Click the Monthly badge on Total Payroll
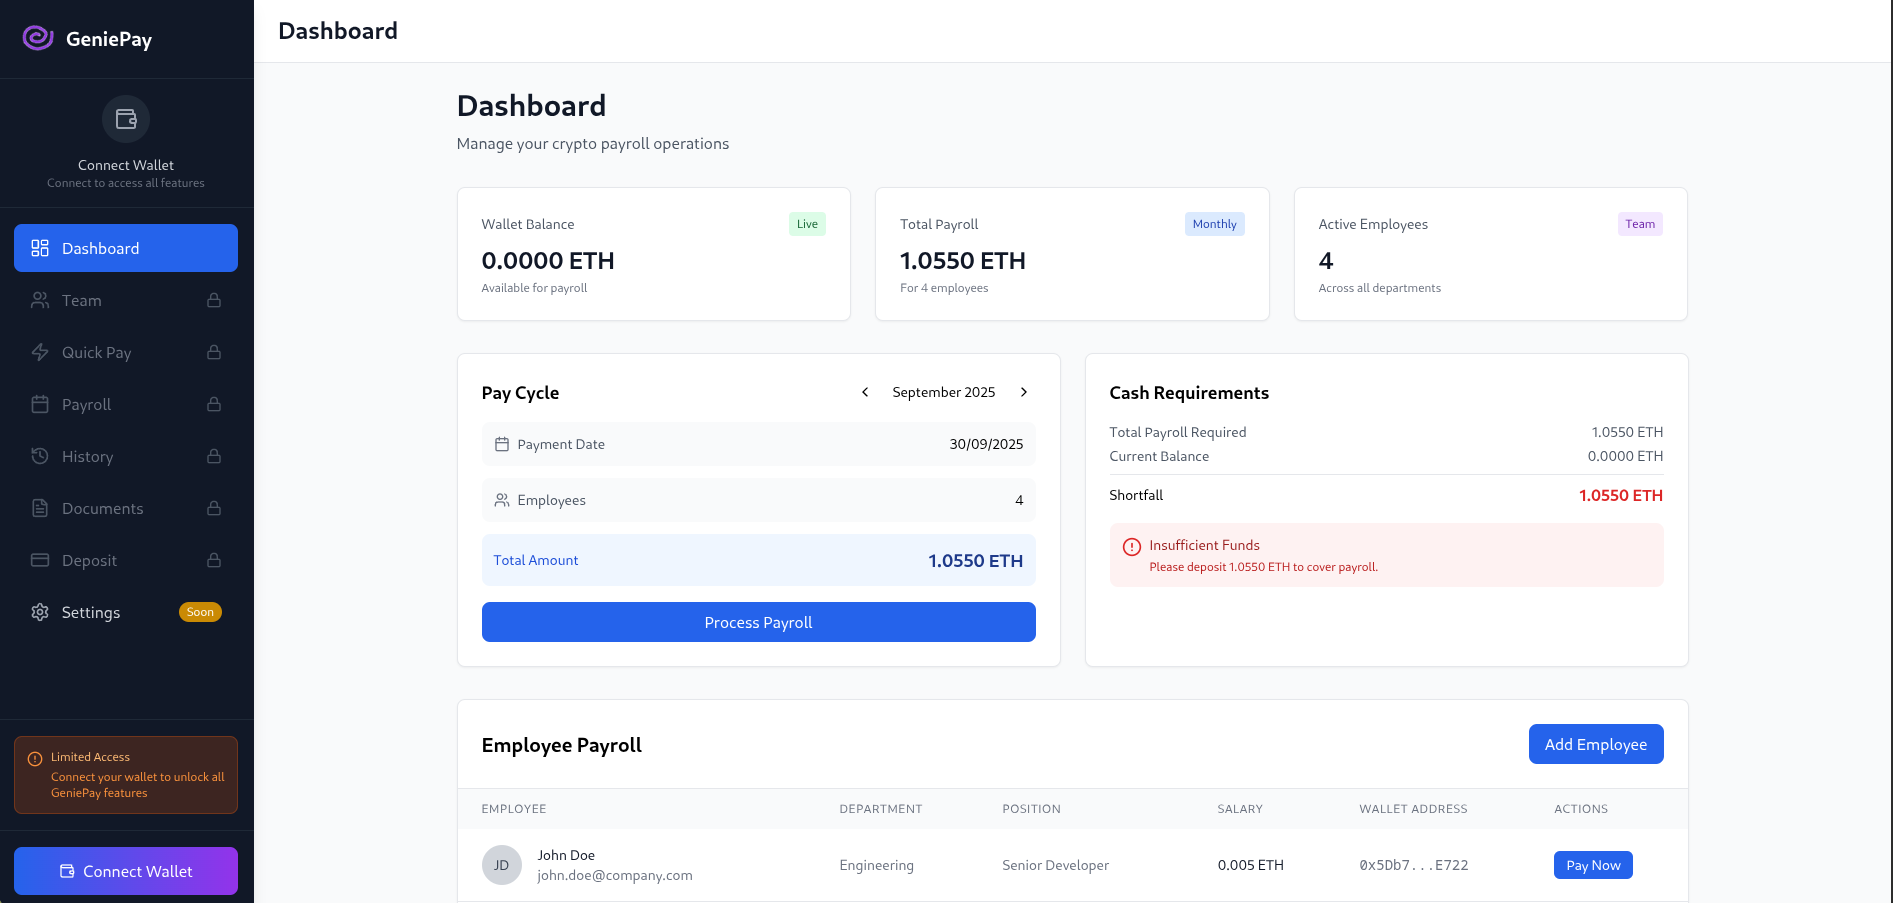The height and width of the screenshot is (903, 1893). tap(1214, 224)
